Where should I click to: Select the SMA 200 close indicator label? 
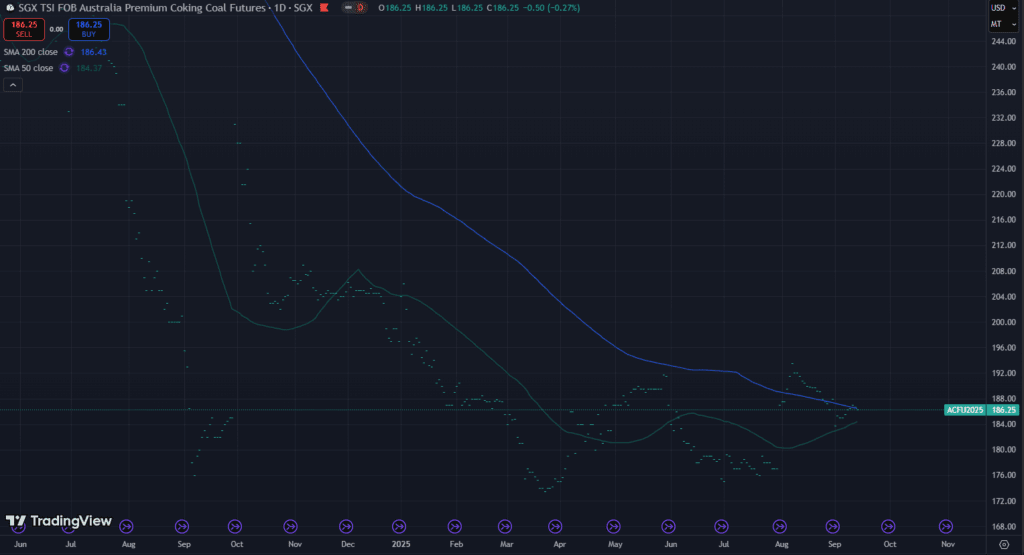pyautogui.click(x=31, y=52)
